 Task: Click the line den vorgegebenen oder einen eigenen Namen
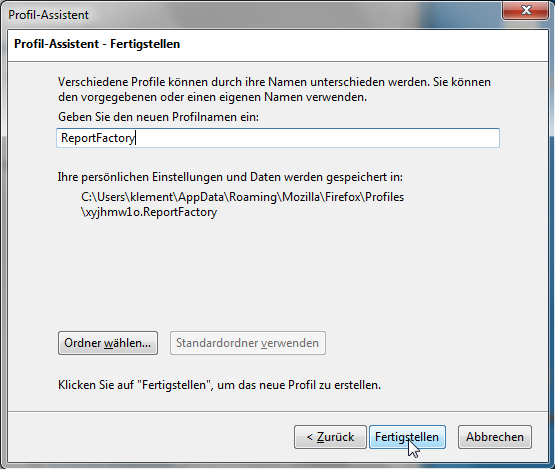(212, 97)
